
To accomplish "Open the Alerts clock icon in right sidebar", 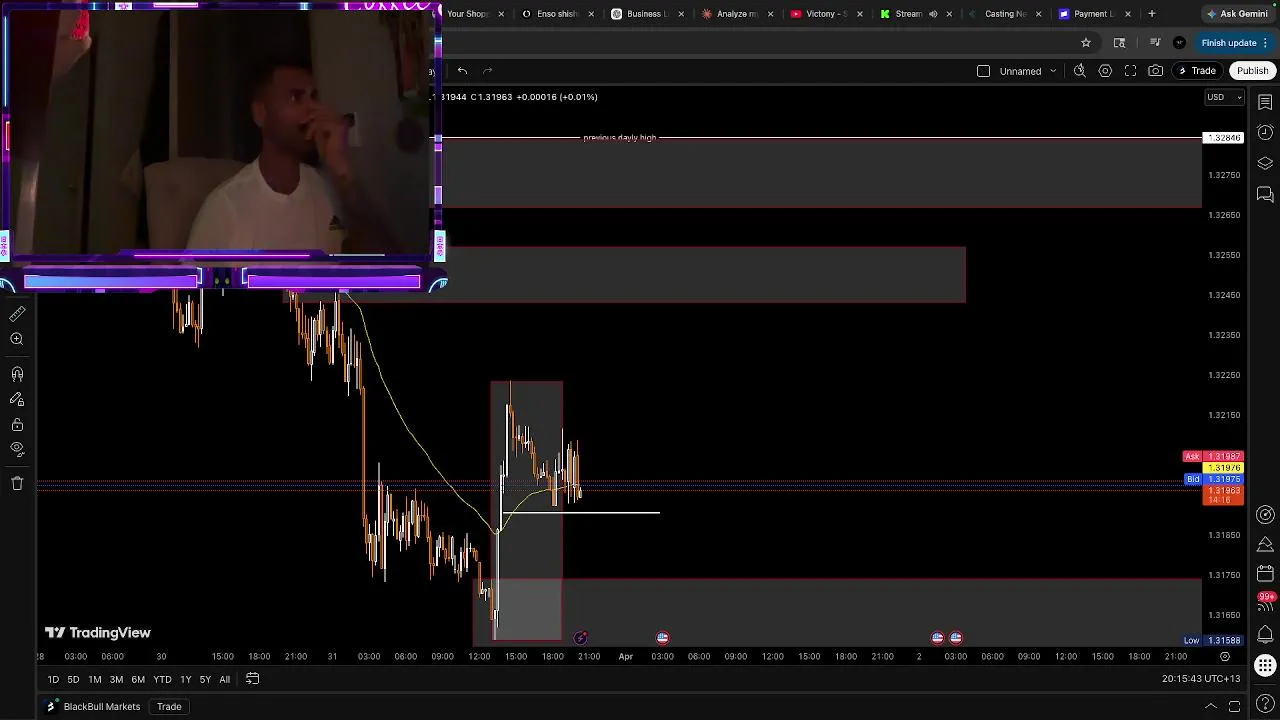I will (1265, 133).
